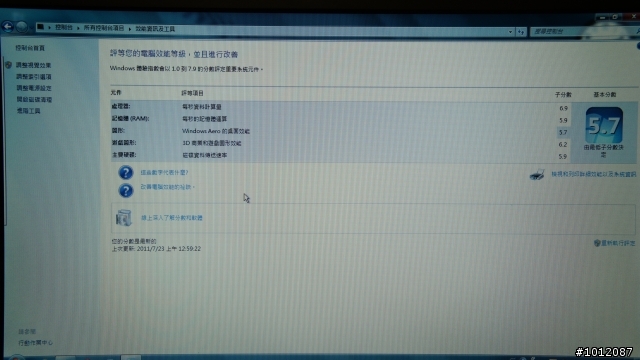Click the 元件 column header
Screen dimensions: 640x360
[116, 93]
